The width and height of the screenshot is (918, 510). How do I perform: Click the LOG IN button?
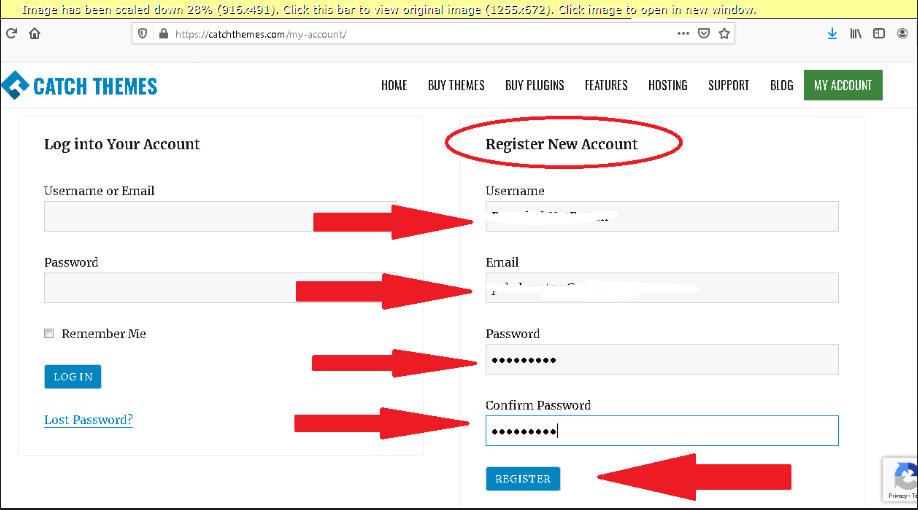pos(73,376)
